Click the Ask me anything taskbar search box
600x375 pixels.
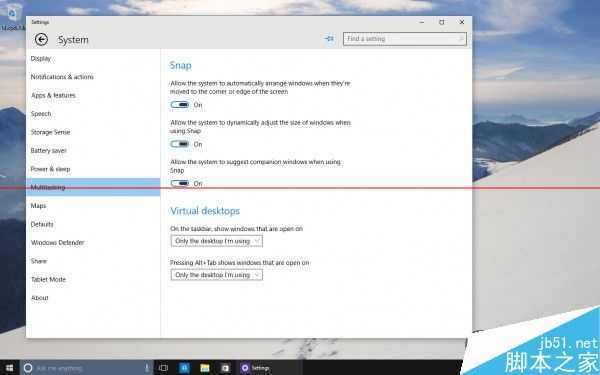pyautogui.click(x=86, y=368)
